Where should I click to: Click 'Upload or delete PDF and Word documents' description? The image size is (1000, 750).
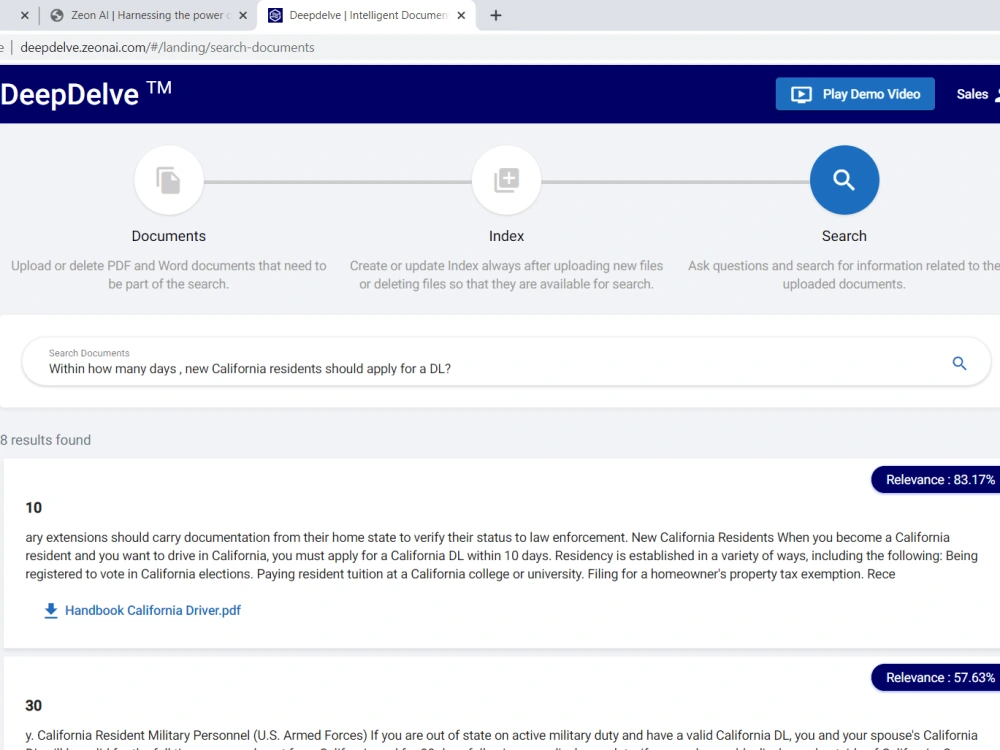168,275
